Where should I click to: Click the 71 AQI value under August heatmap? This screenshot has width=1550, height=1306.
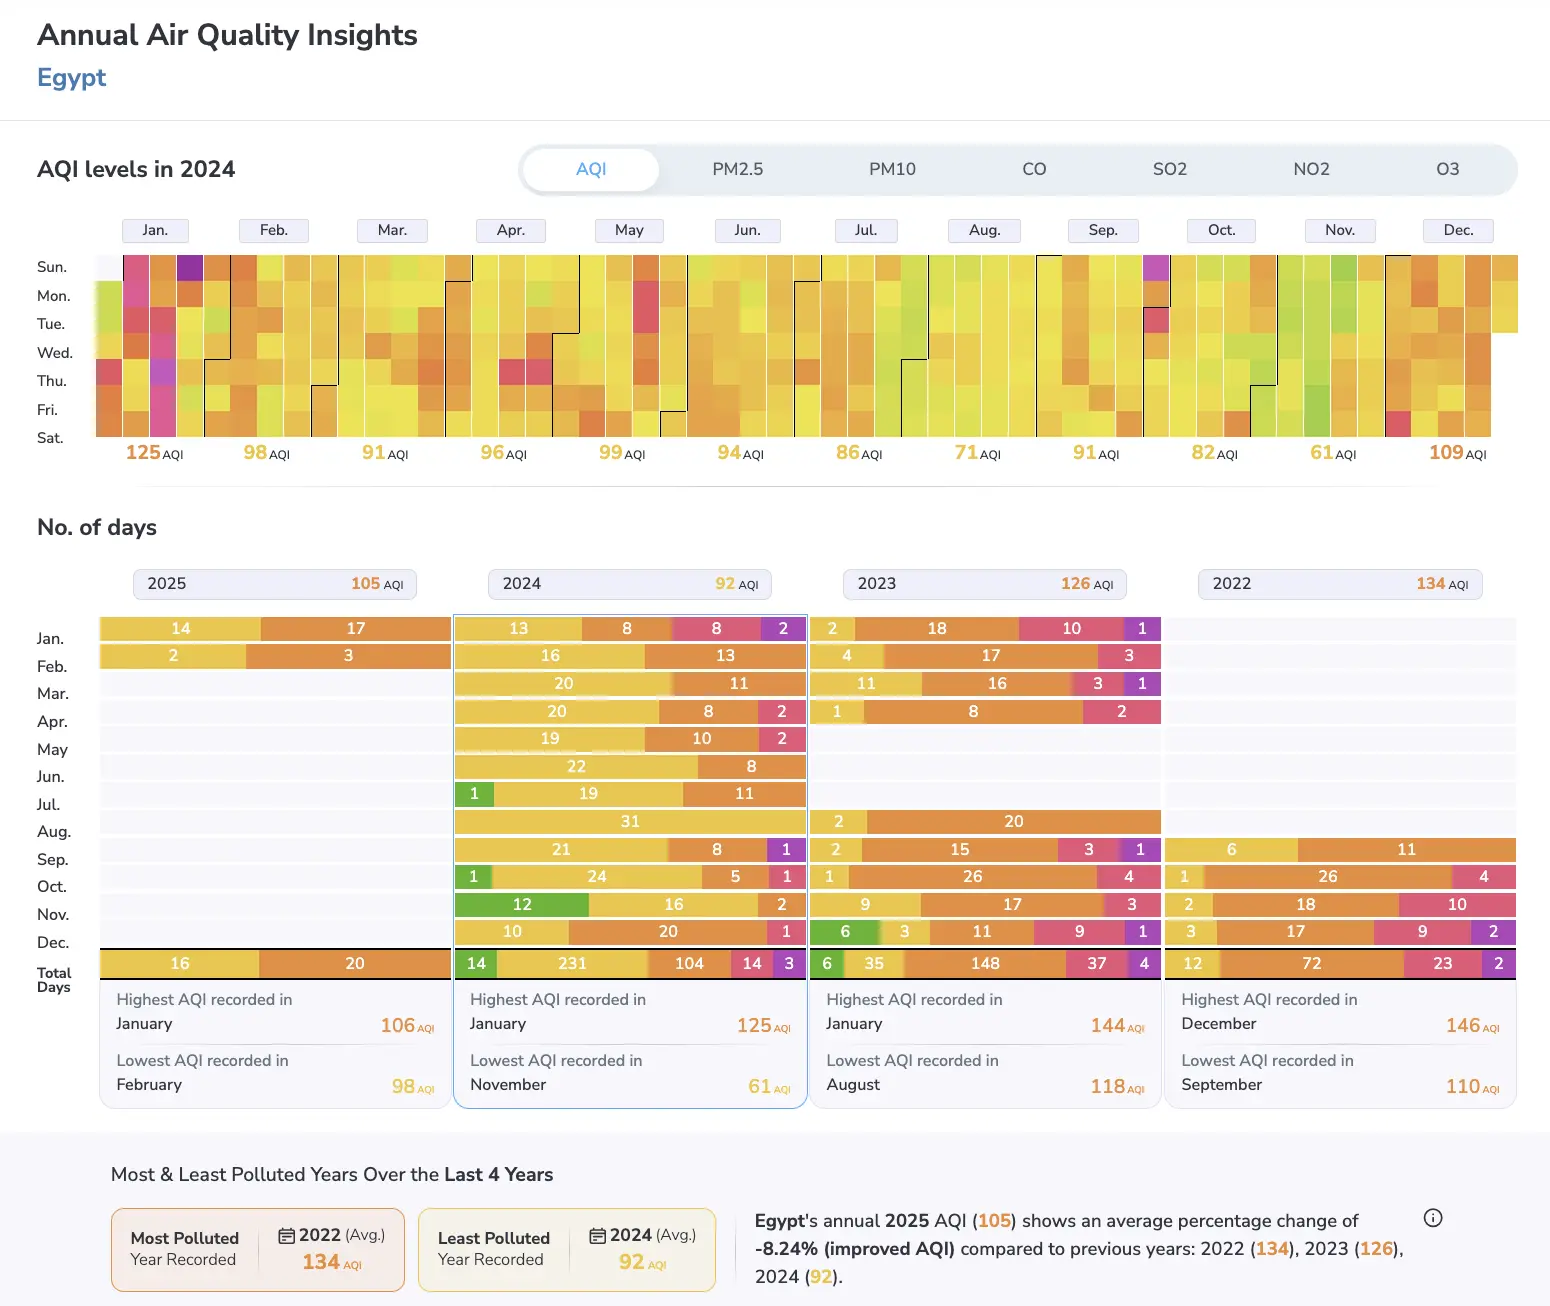(978, 453)
